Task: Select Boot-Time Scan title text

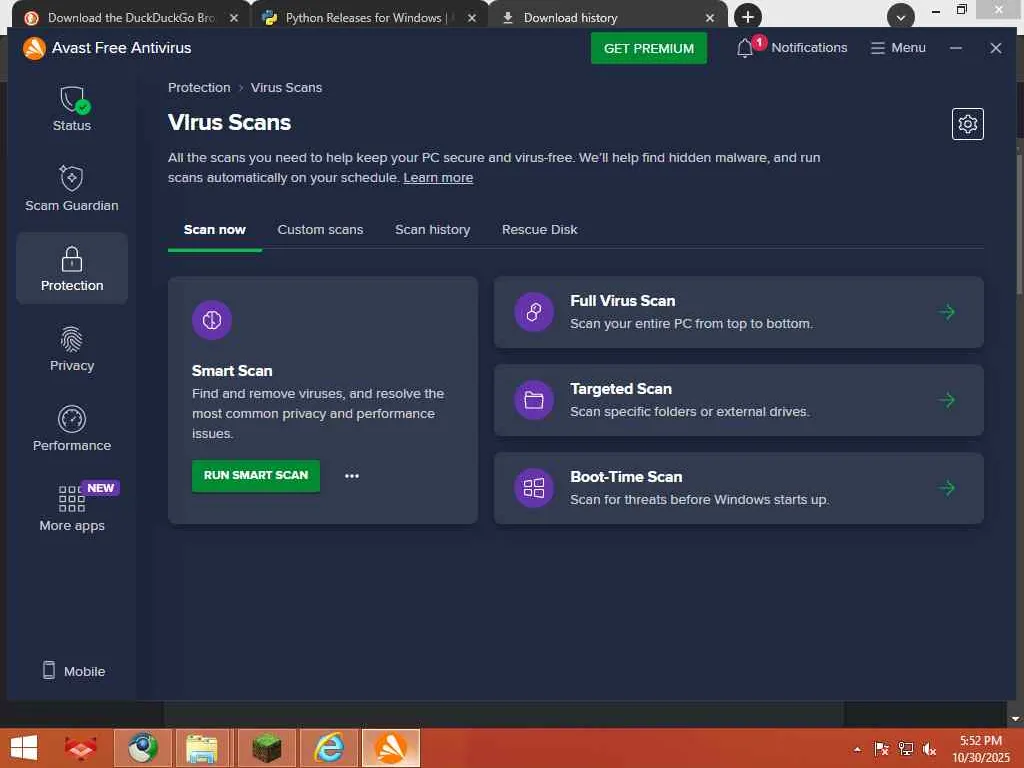Action: tap(626, 477)
